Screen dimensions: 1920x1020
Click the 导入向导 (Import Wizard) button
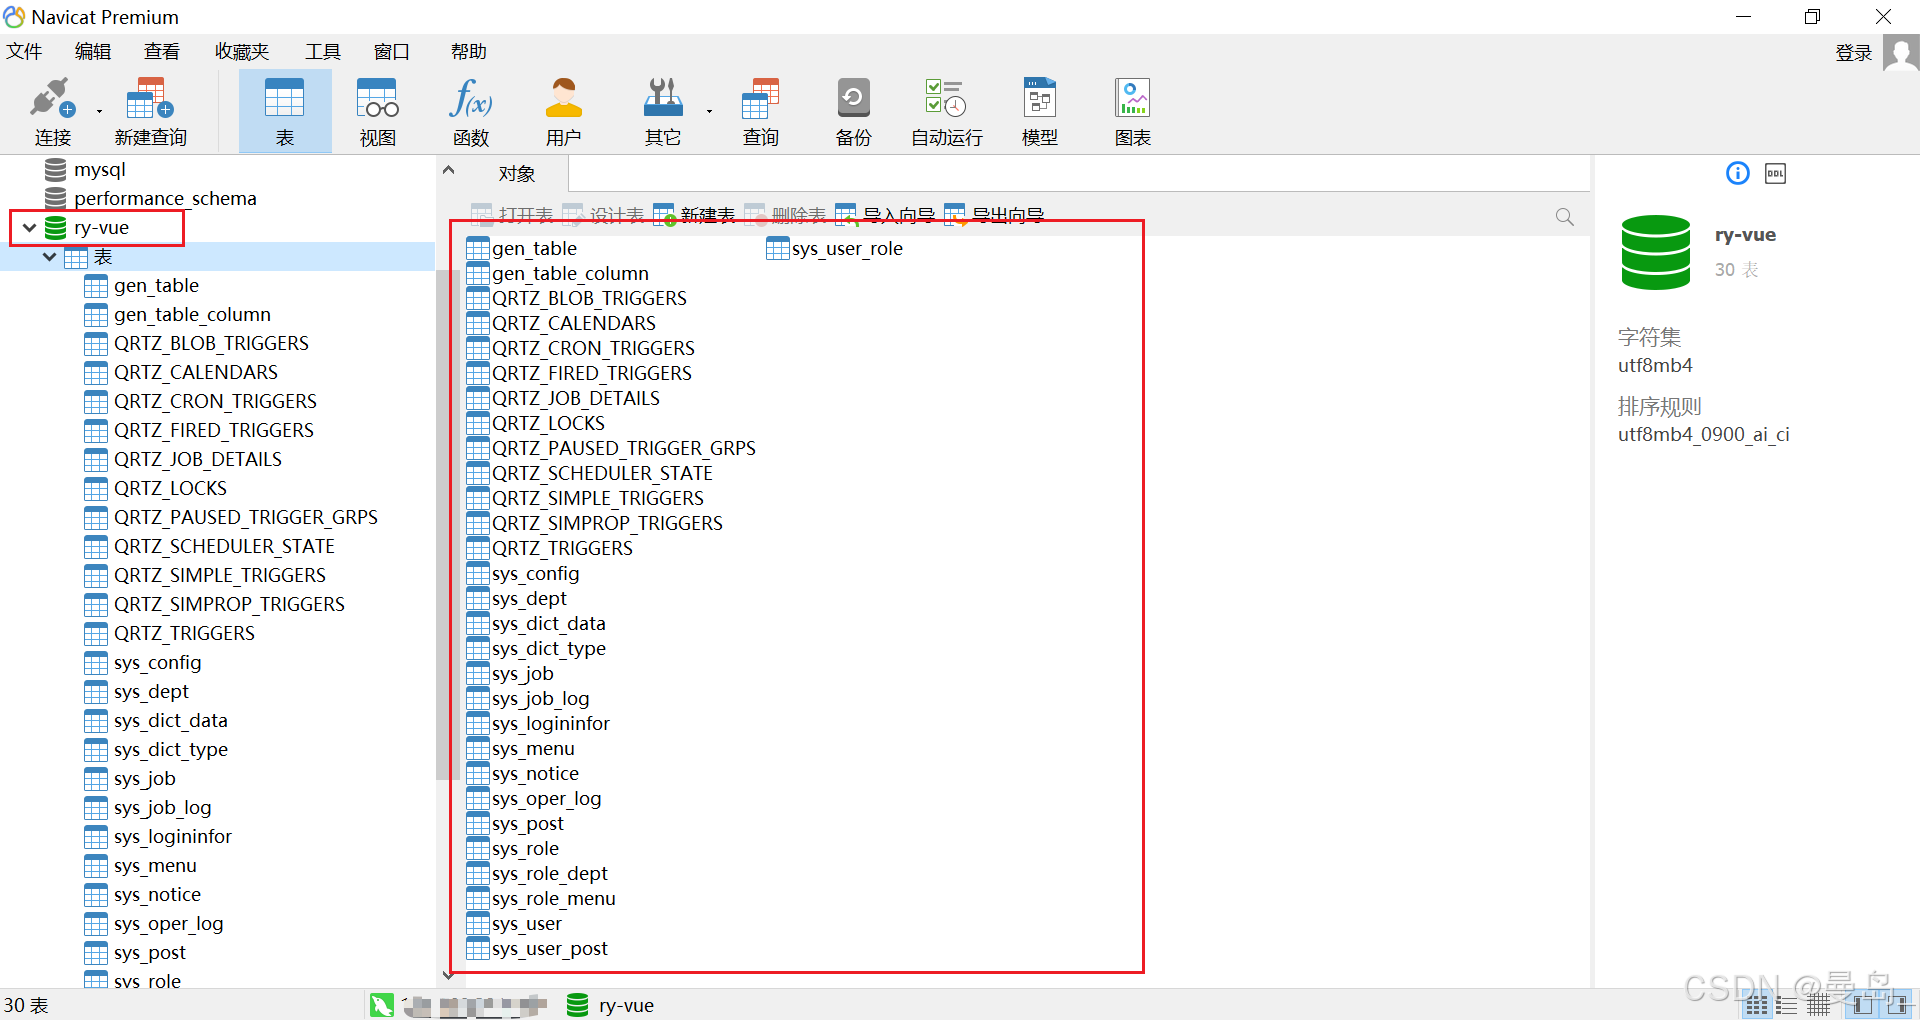885,215
